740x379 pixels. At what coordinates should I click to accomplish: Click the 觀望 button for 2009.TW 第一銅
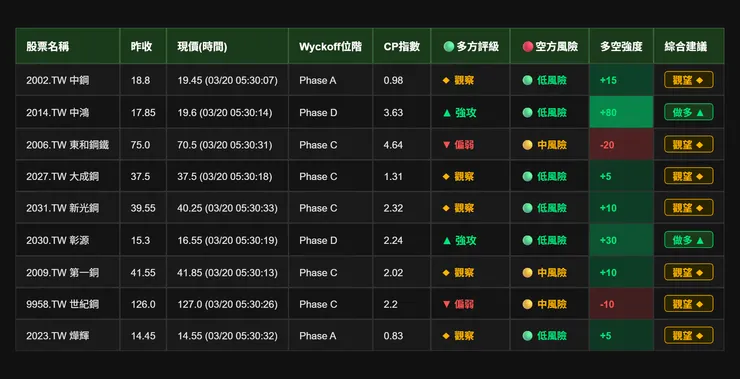[689, 272]
